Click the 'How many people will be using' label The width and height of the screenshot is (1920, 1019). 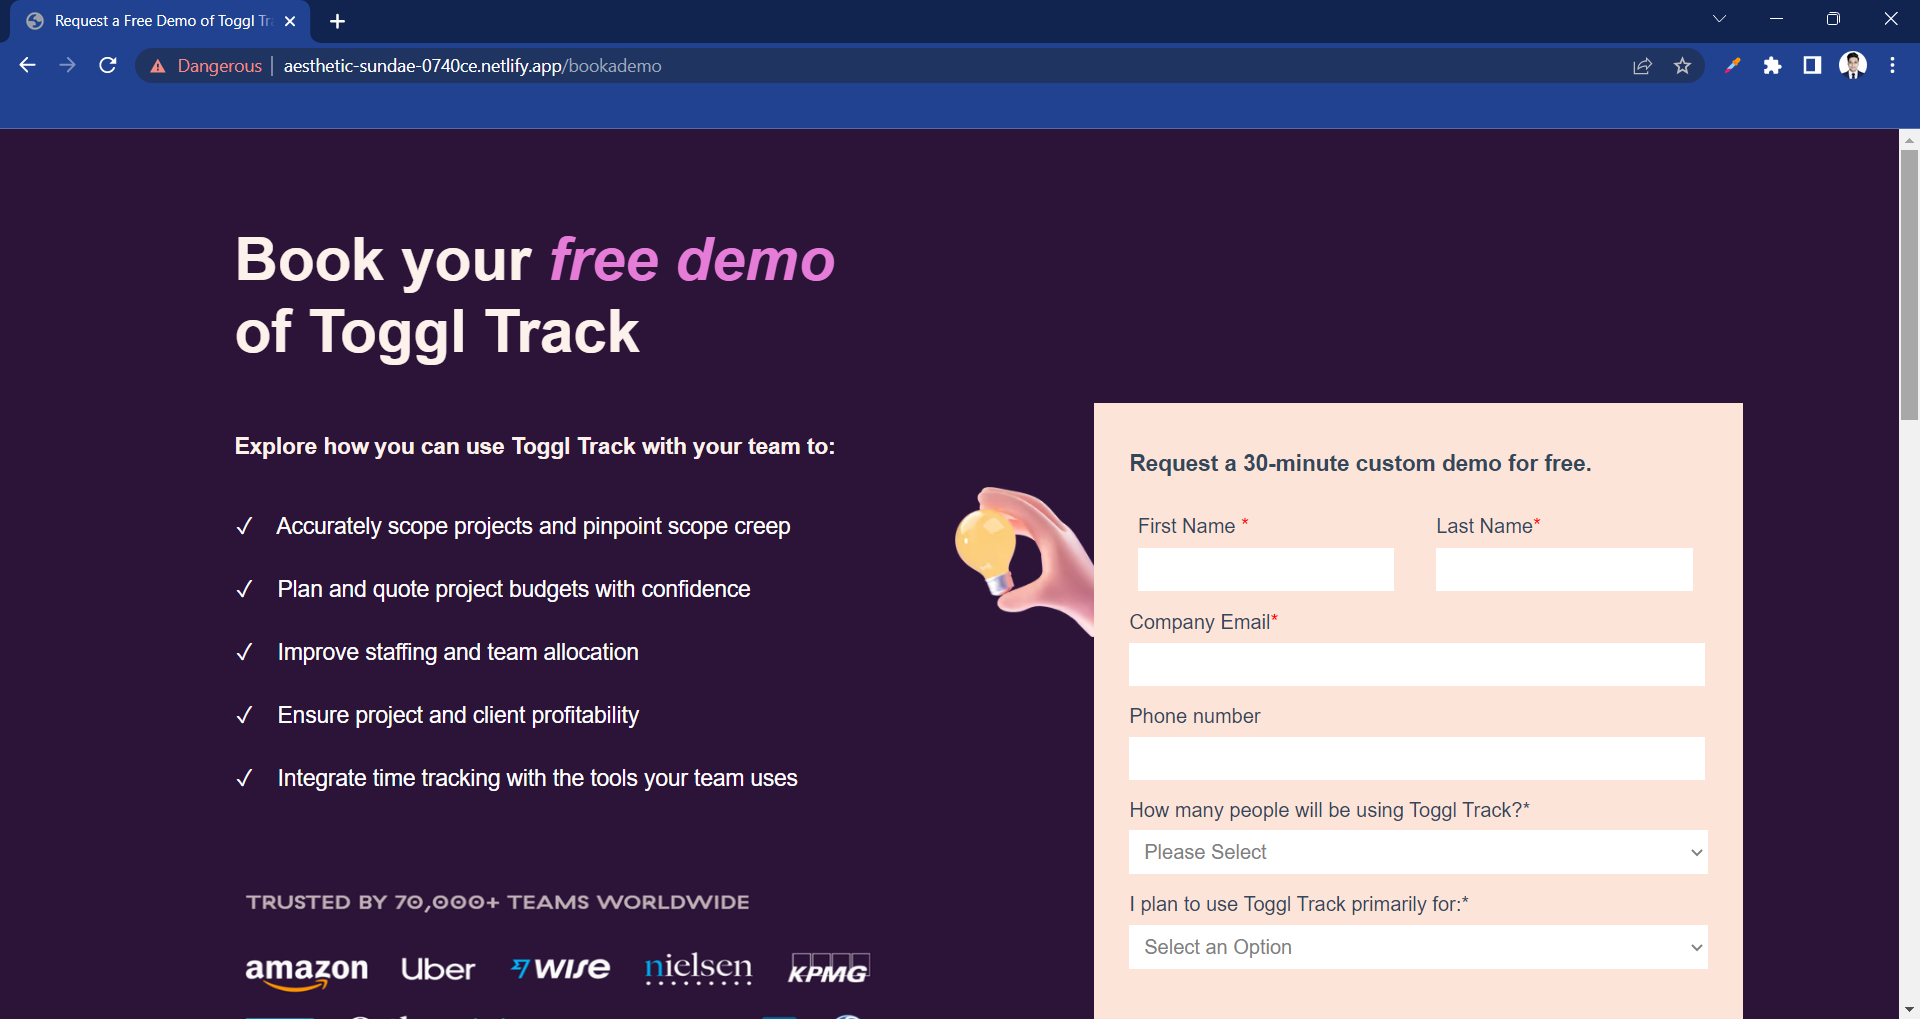[x=1329, y=810]
